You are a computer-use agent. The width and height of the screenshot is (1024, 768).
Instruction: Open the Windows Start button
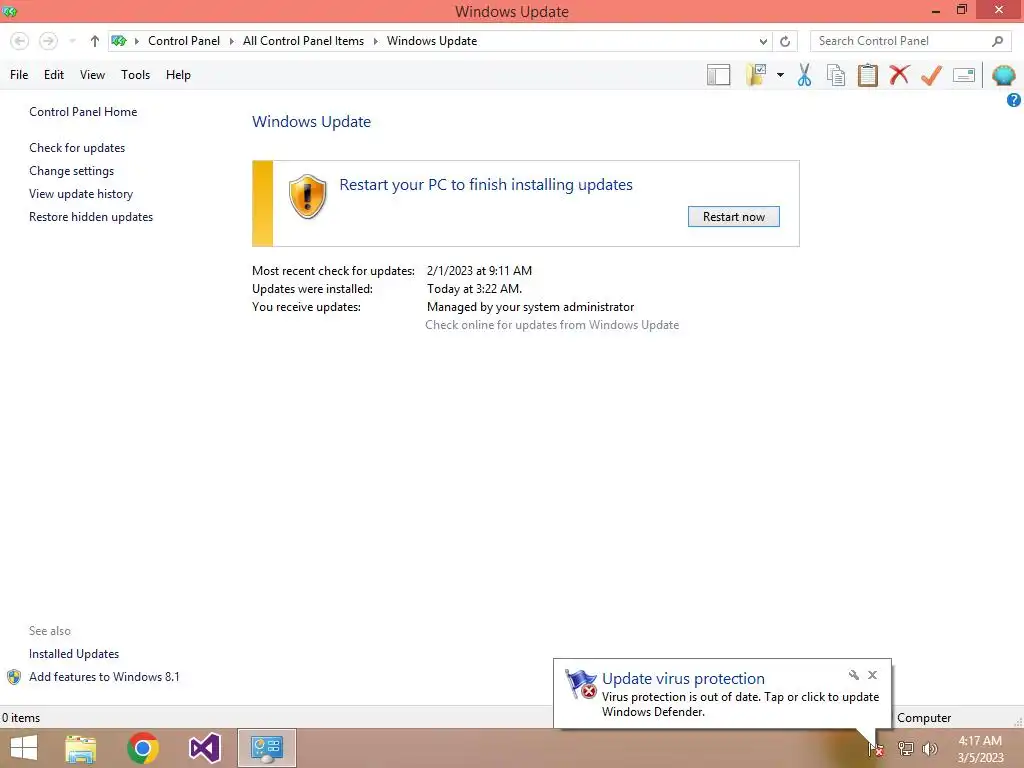24,748
